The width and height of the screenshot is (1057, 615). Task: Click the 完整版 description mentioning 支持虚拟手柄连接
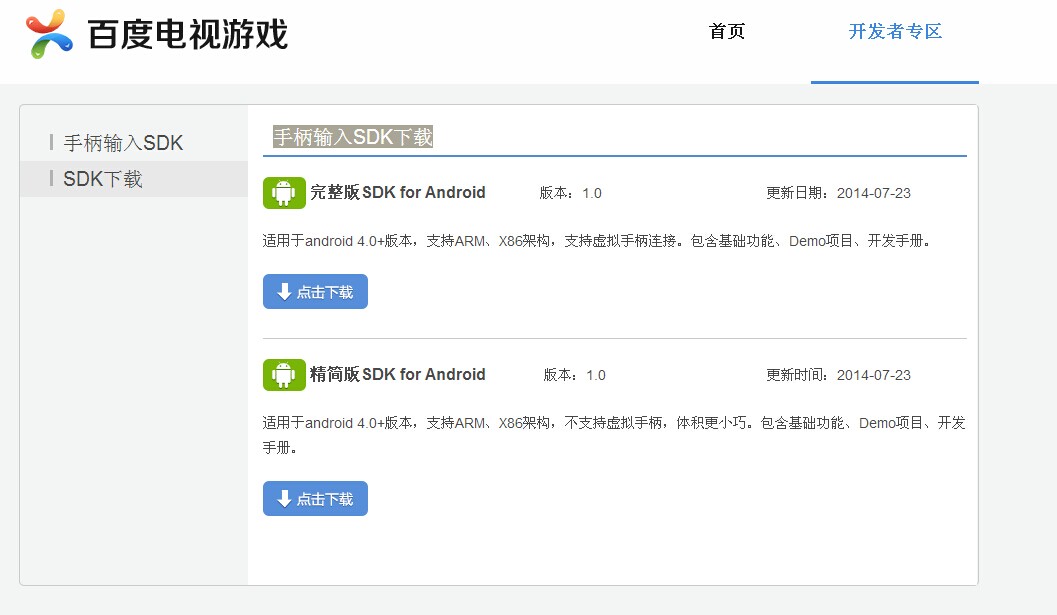(x=597, y=241)
